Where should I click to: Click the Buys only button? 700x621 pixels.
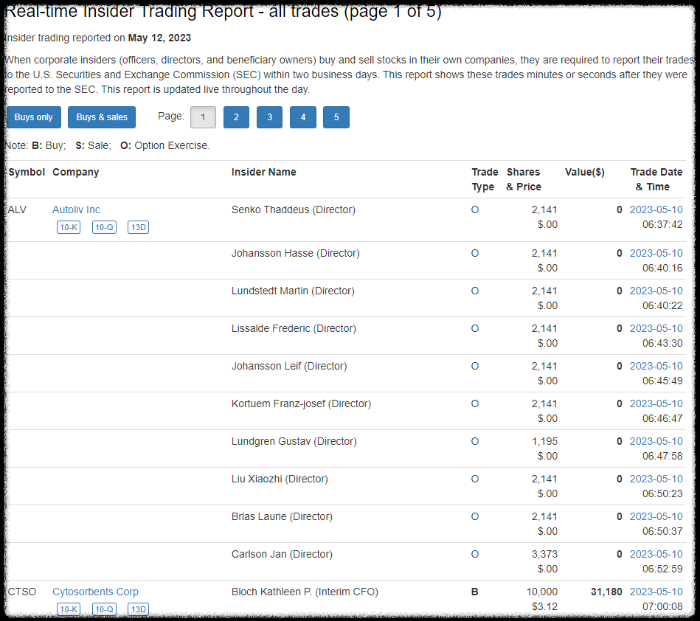33,117
